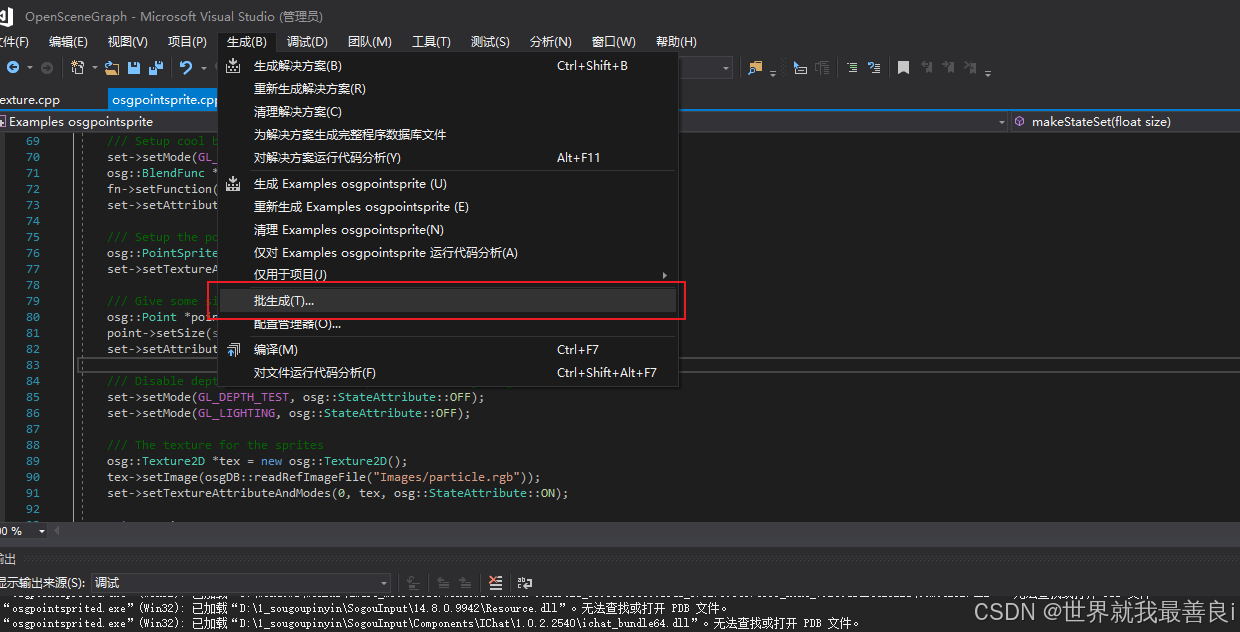Open the 调试(D) menu
This screenshot has width=1240, height=632.
(x=307, y=42)
